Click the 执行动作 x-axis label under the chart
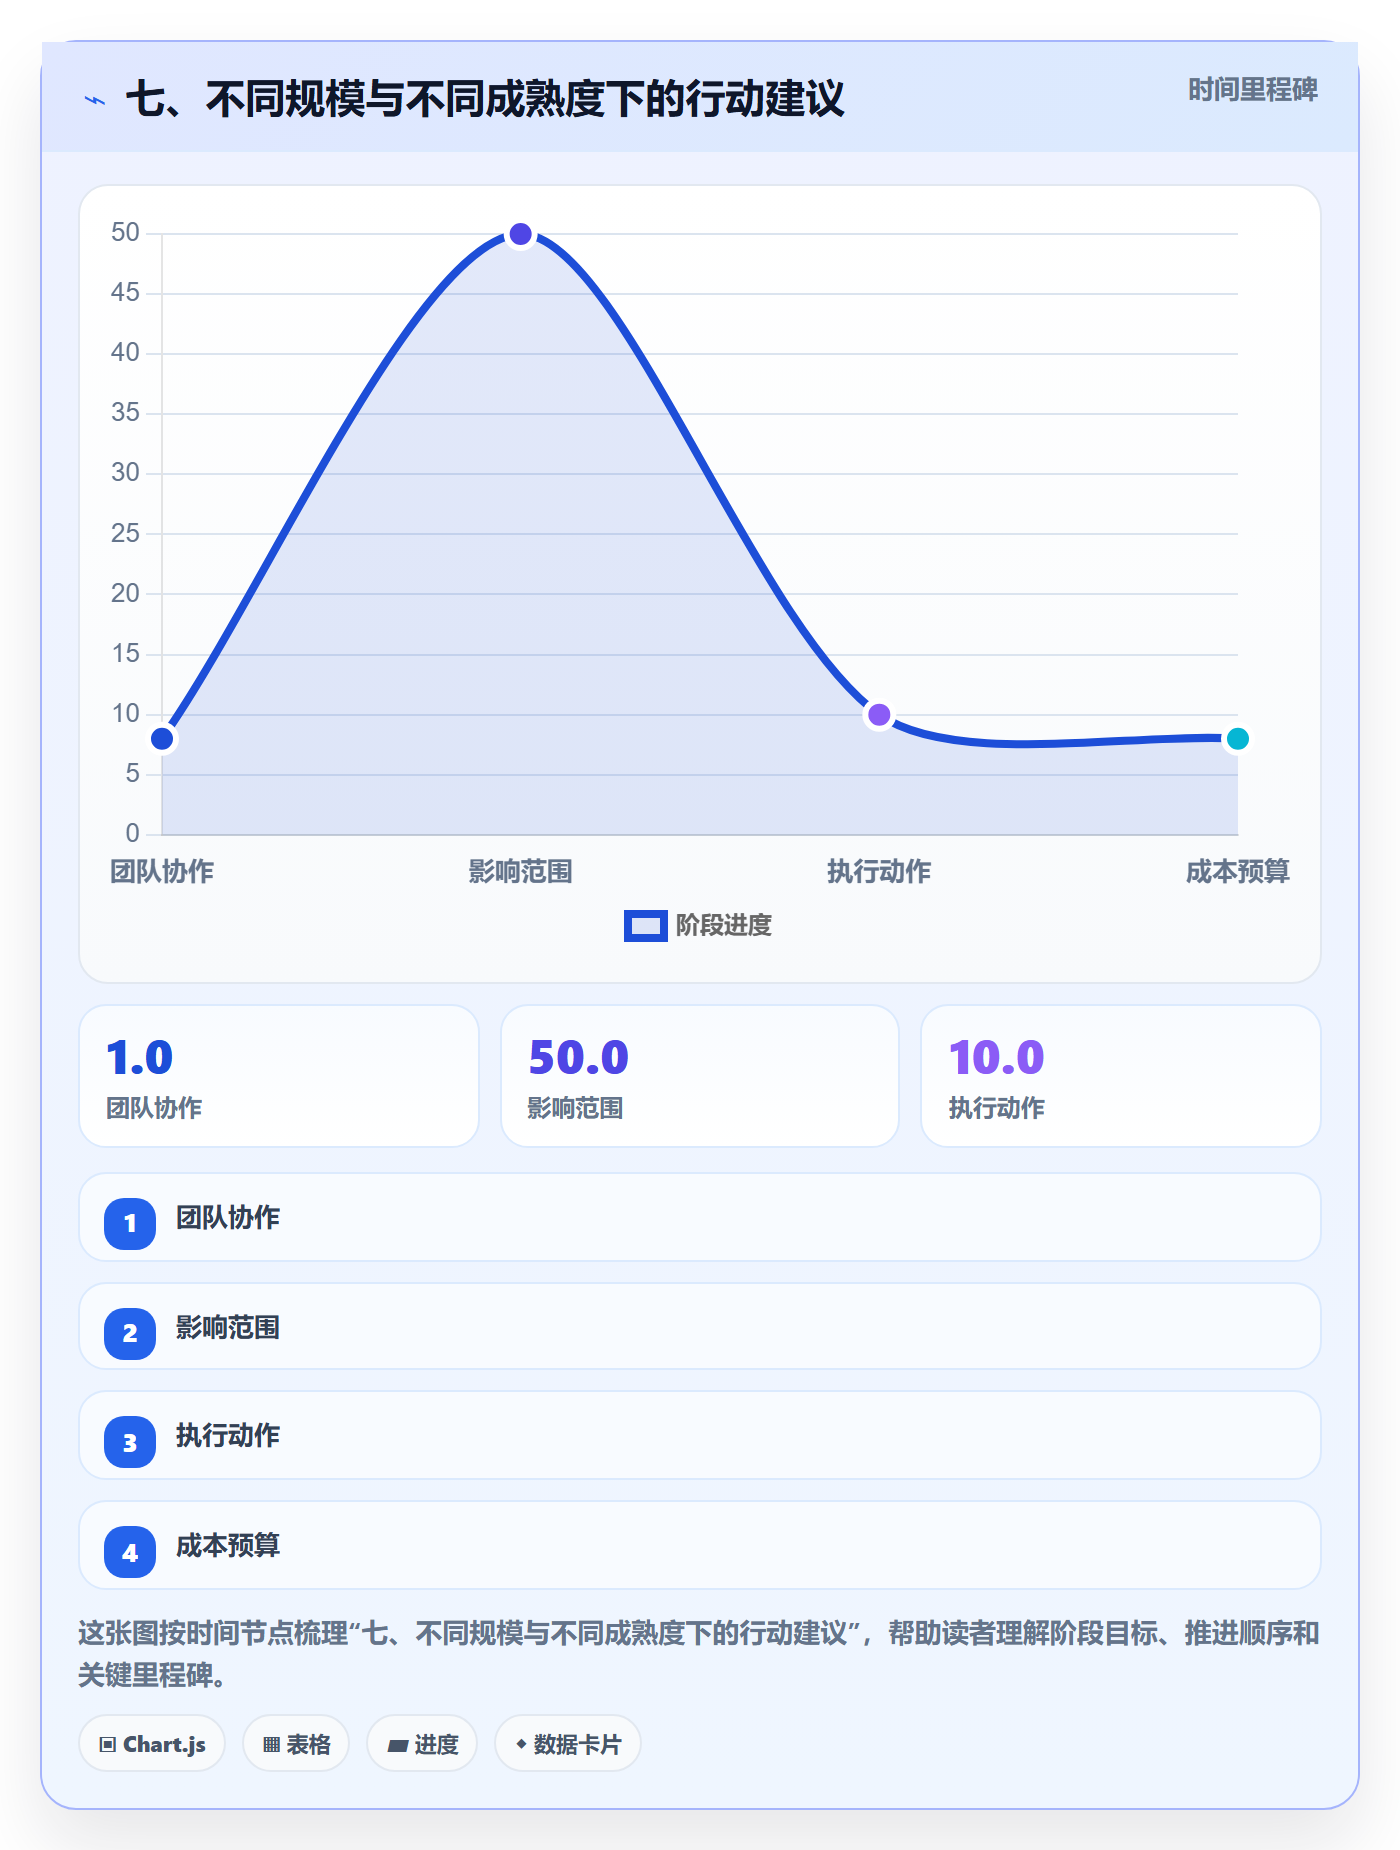Screen dimensions: 1400x1850 coord(879,872)
